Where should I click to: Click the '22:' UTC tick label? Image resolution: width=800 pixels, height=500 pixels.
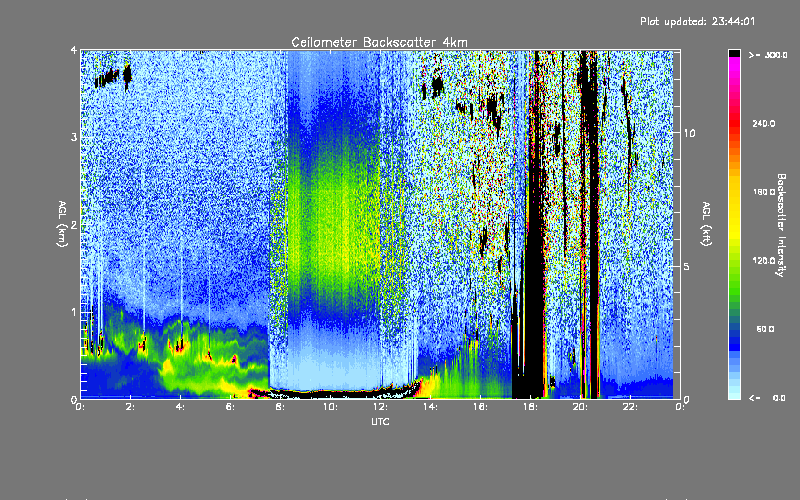point(630,407)
